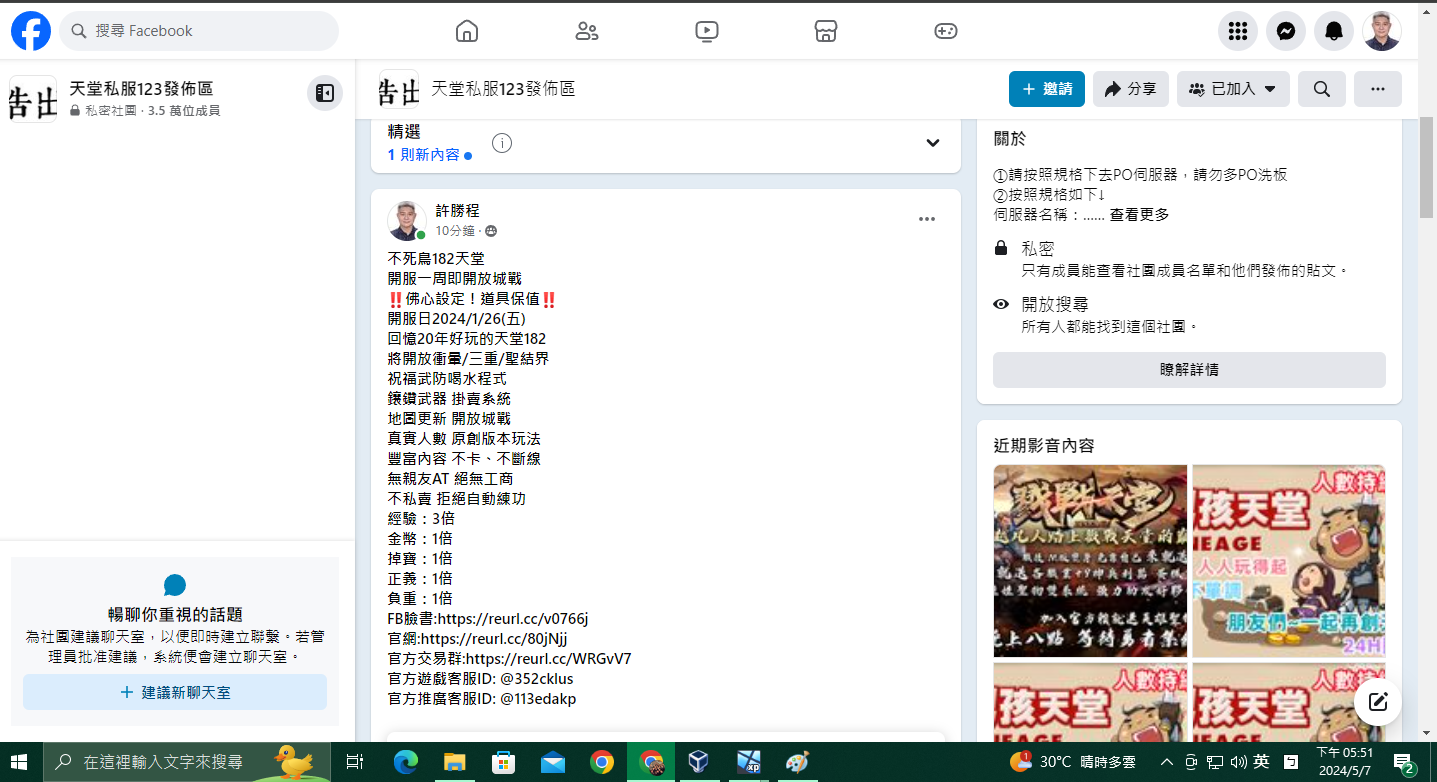Click the info icon next to 精選
The image size is (1437, 782).
(502, 143)
